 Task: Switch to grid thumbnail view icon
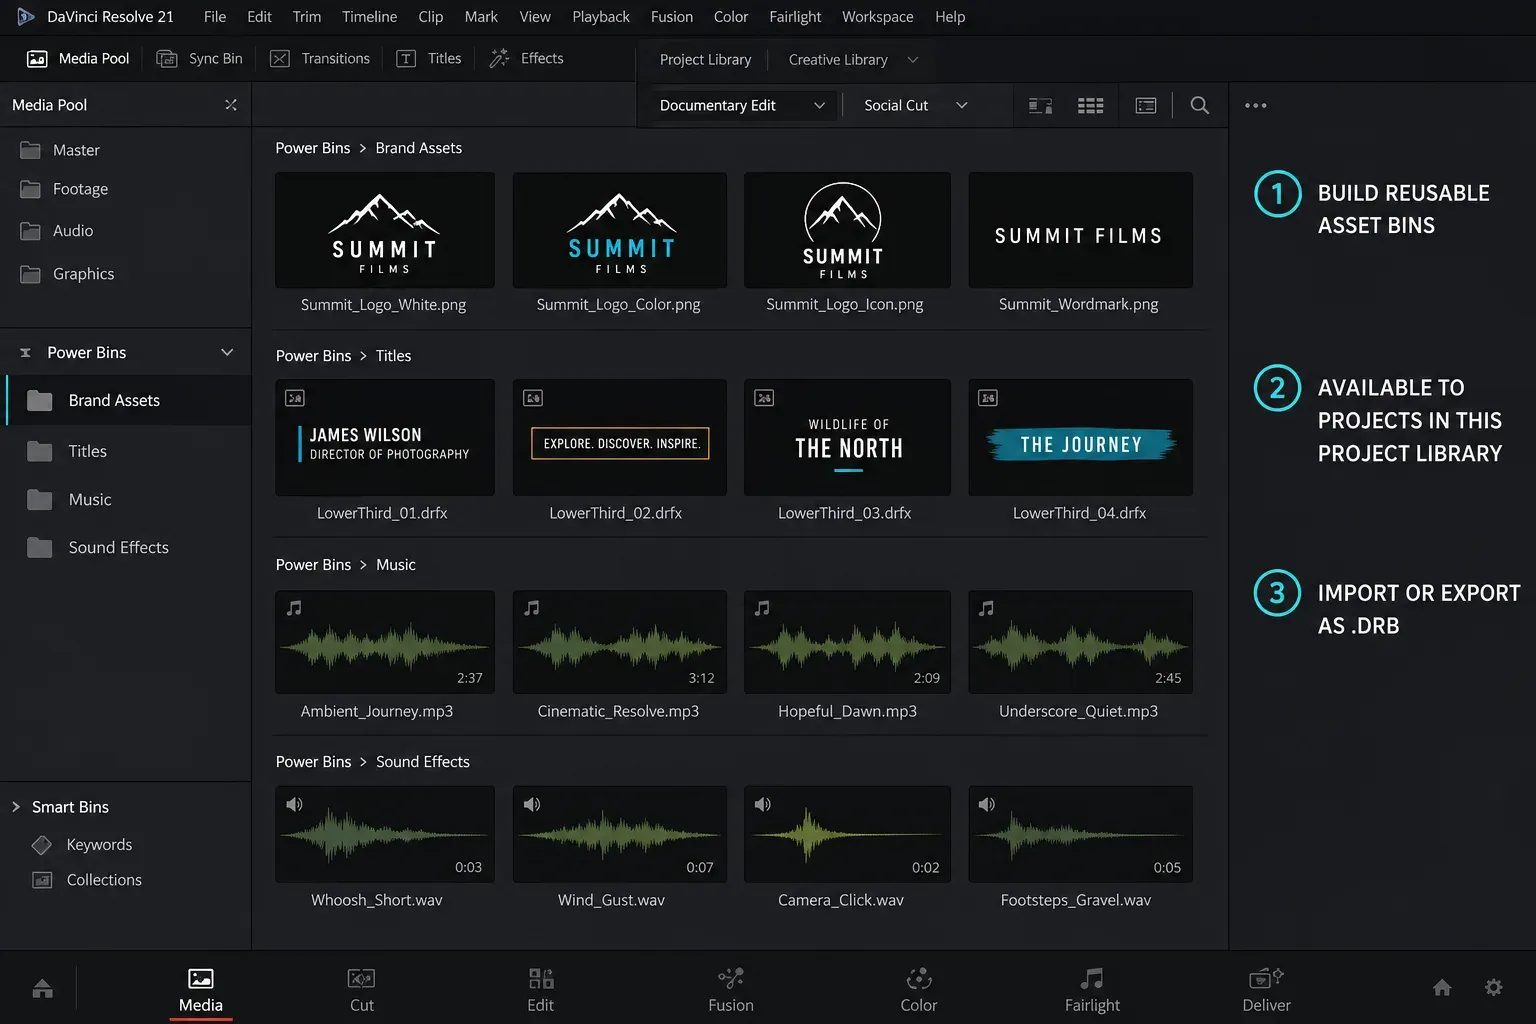[1090, 105]
